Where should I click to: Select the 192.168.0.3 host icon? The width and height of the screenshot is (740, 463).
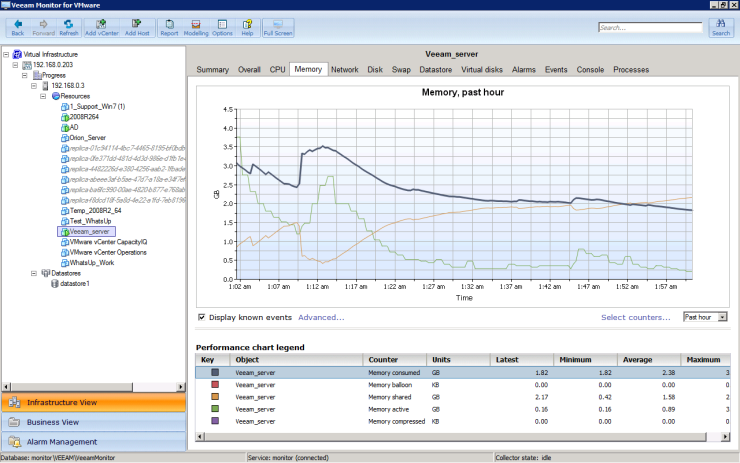pyautogui.click(x=45, y=85)
